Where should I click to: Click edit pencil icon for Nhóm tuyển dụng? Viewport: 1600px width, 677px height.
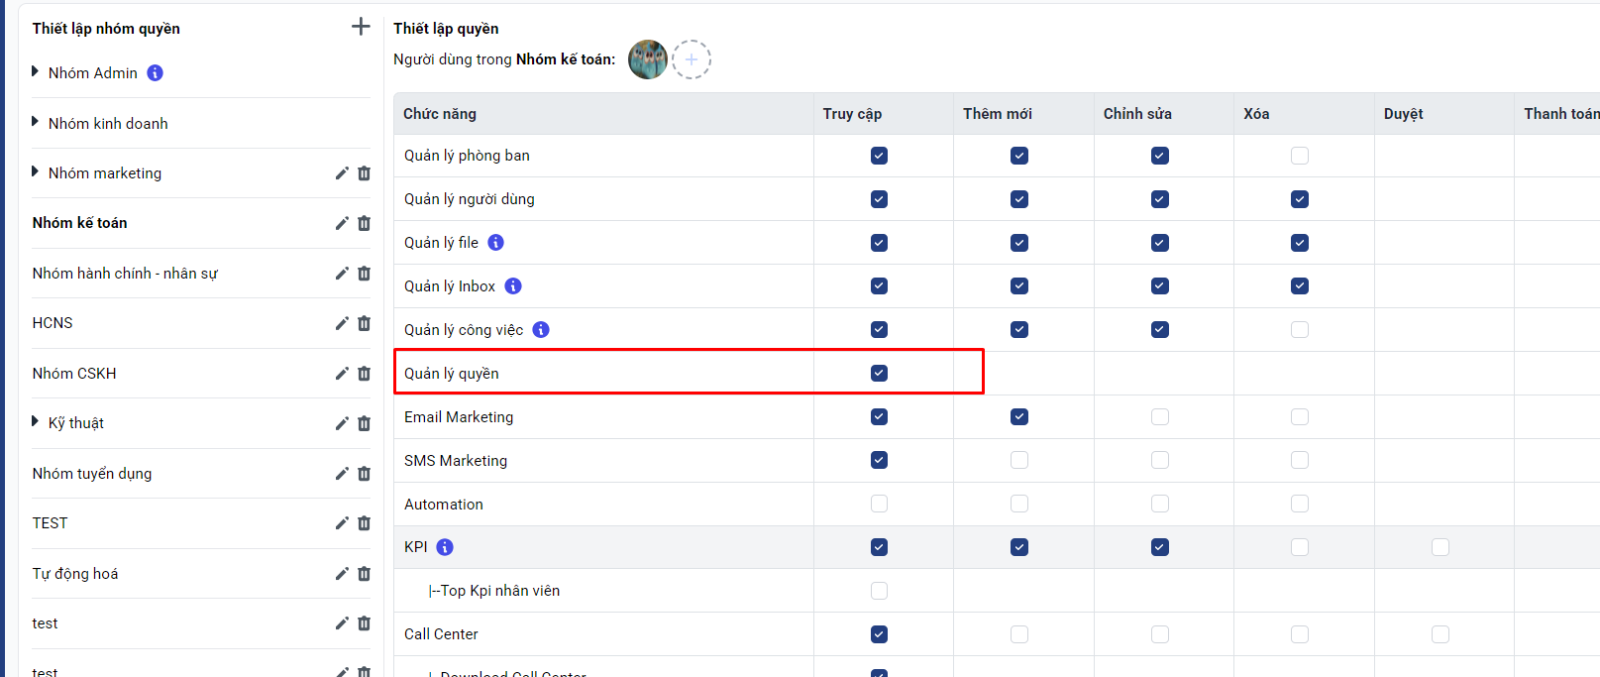click(342, 473)
